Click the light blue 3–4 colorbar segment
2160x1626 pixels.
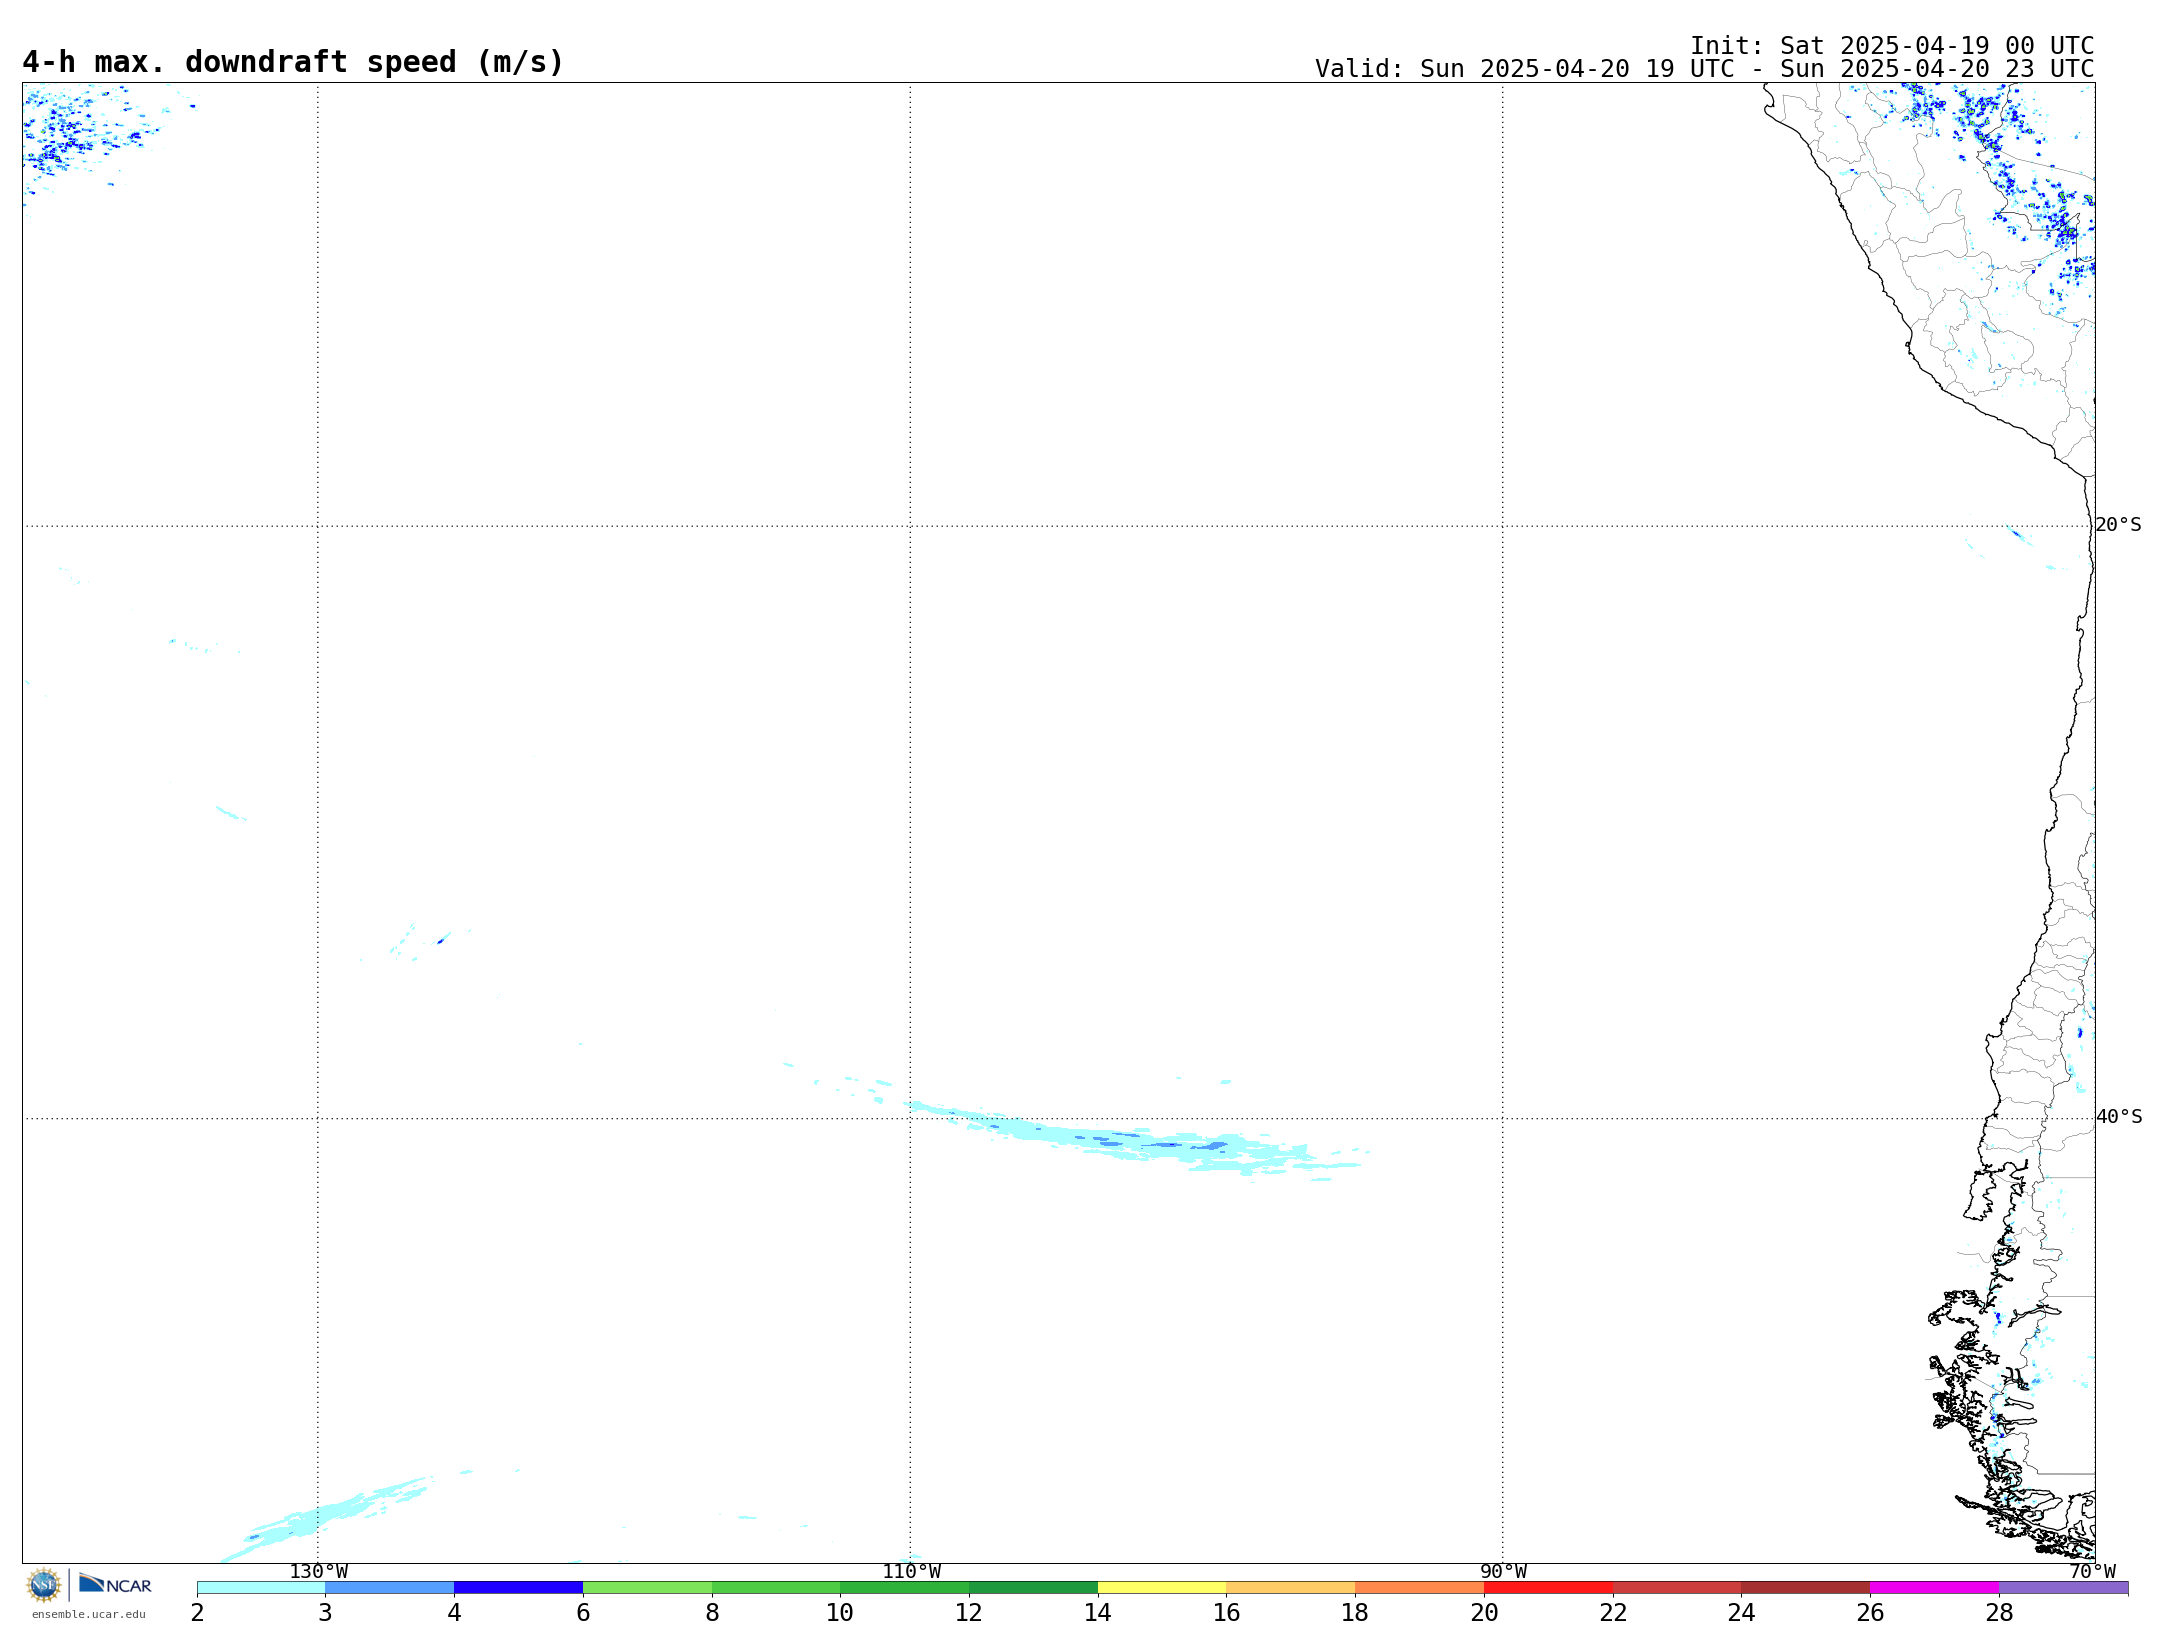(x=389, y=1588)
